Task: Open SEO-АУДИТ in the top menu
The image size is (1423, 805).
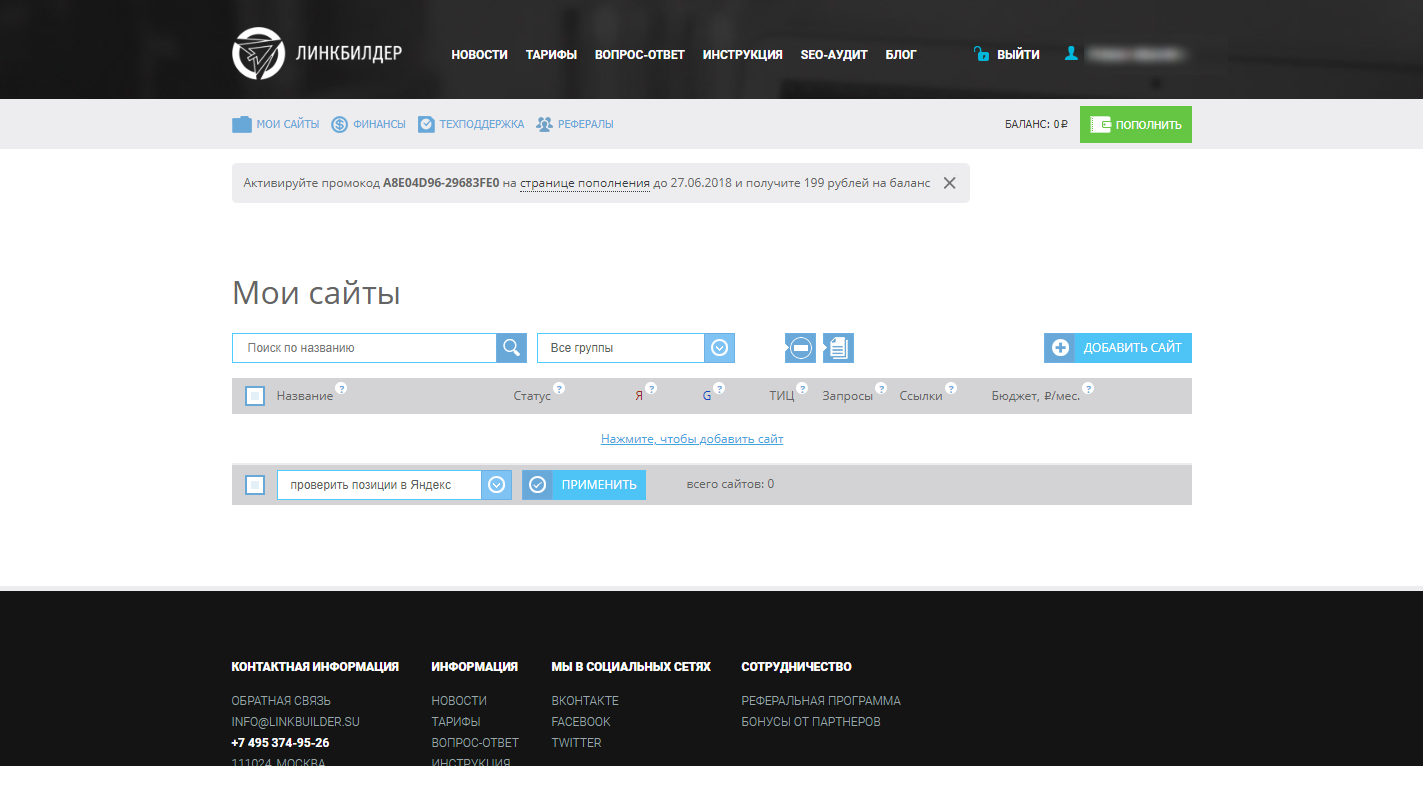Action: pos(834,55)
